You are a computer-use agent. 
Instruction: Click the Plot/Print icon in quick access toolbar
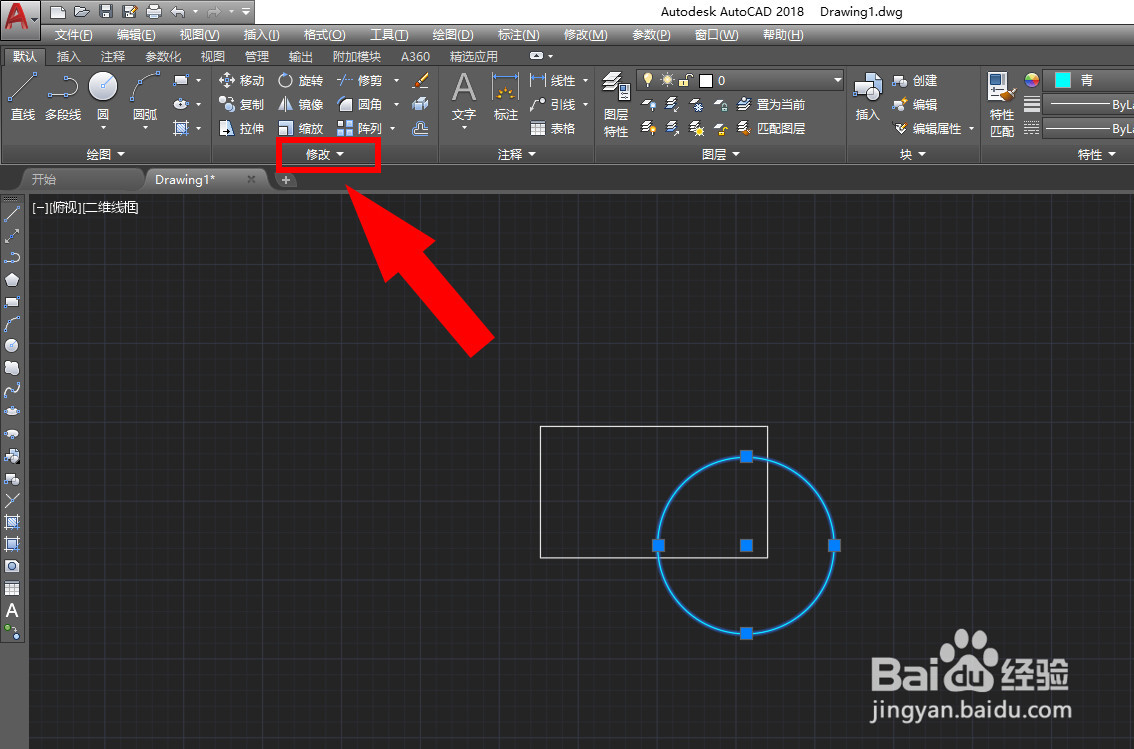coord(153,12)
